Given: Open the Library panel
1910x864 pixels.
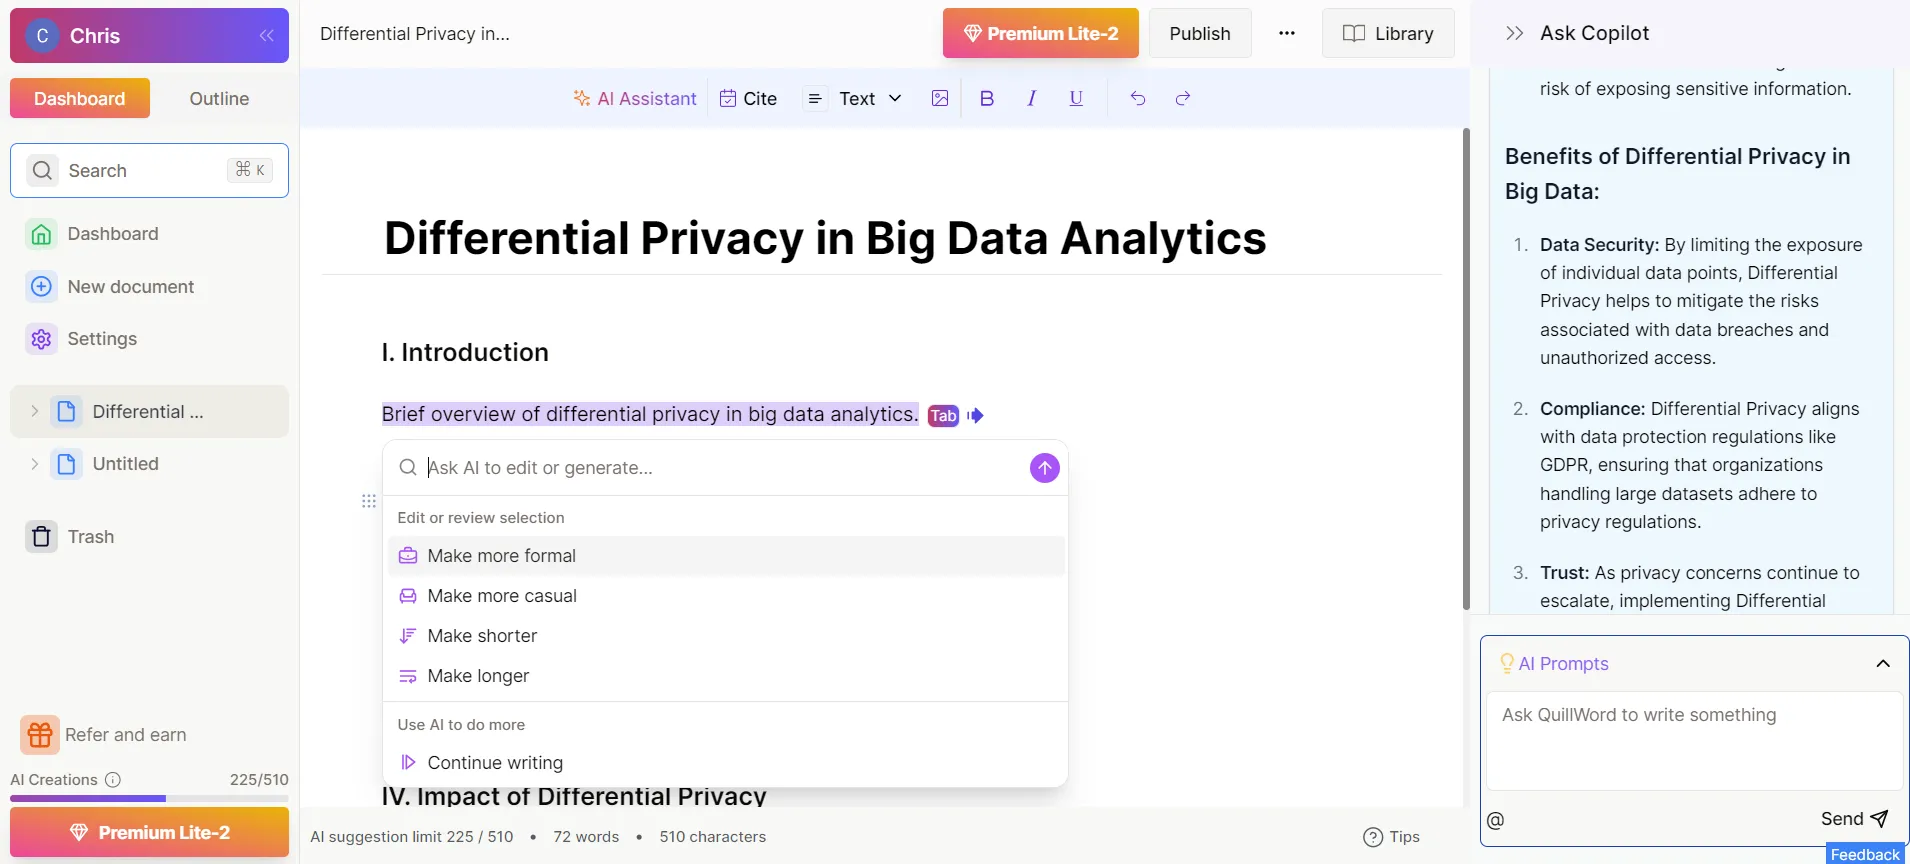Looking at the screenshot, I should click(x=1388, y=33).
